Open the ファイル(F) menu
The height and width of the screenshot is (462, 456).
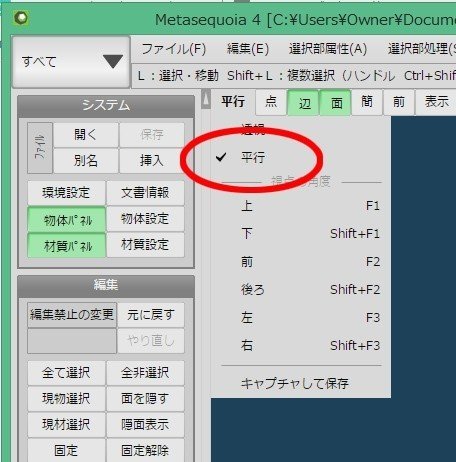pyautogui.click(x=174, y=49)
